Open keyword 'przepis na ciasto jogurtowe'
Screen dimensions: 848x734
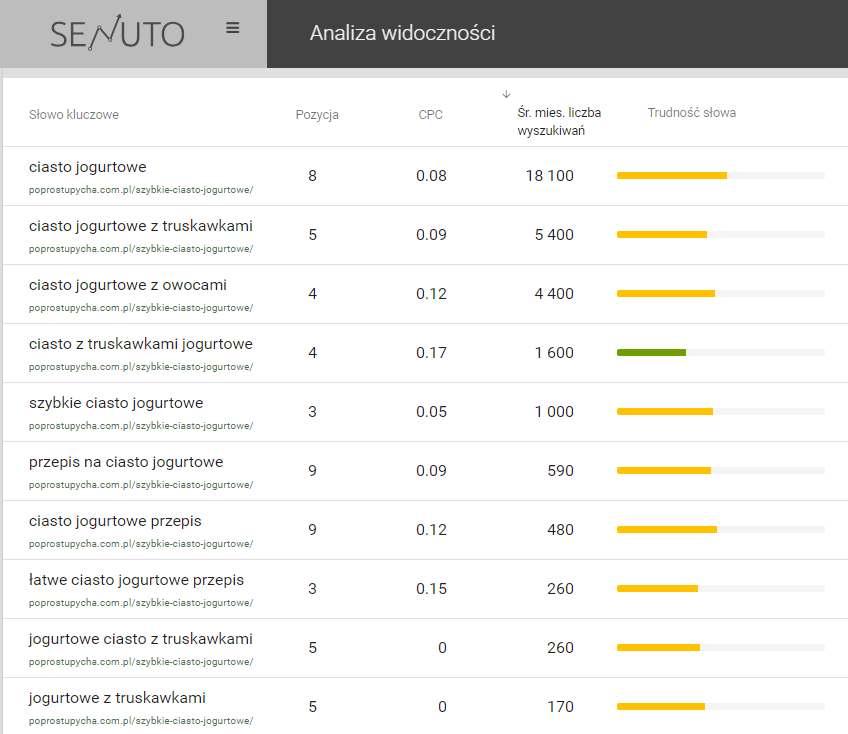pos(126,462)
